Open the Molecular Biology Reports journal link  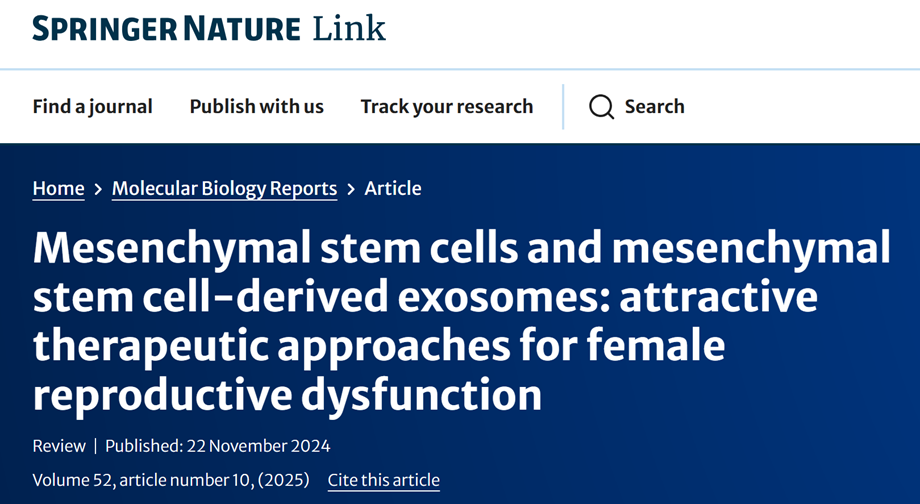[x=225, y=188]
